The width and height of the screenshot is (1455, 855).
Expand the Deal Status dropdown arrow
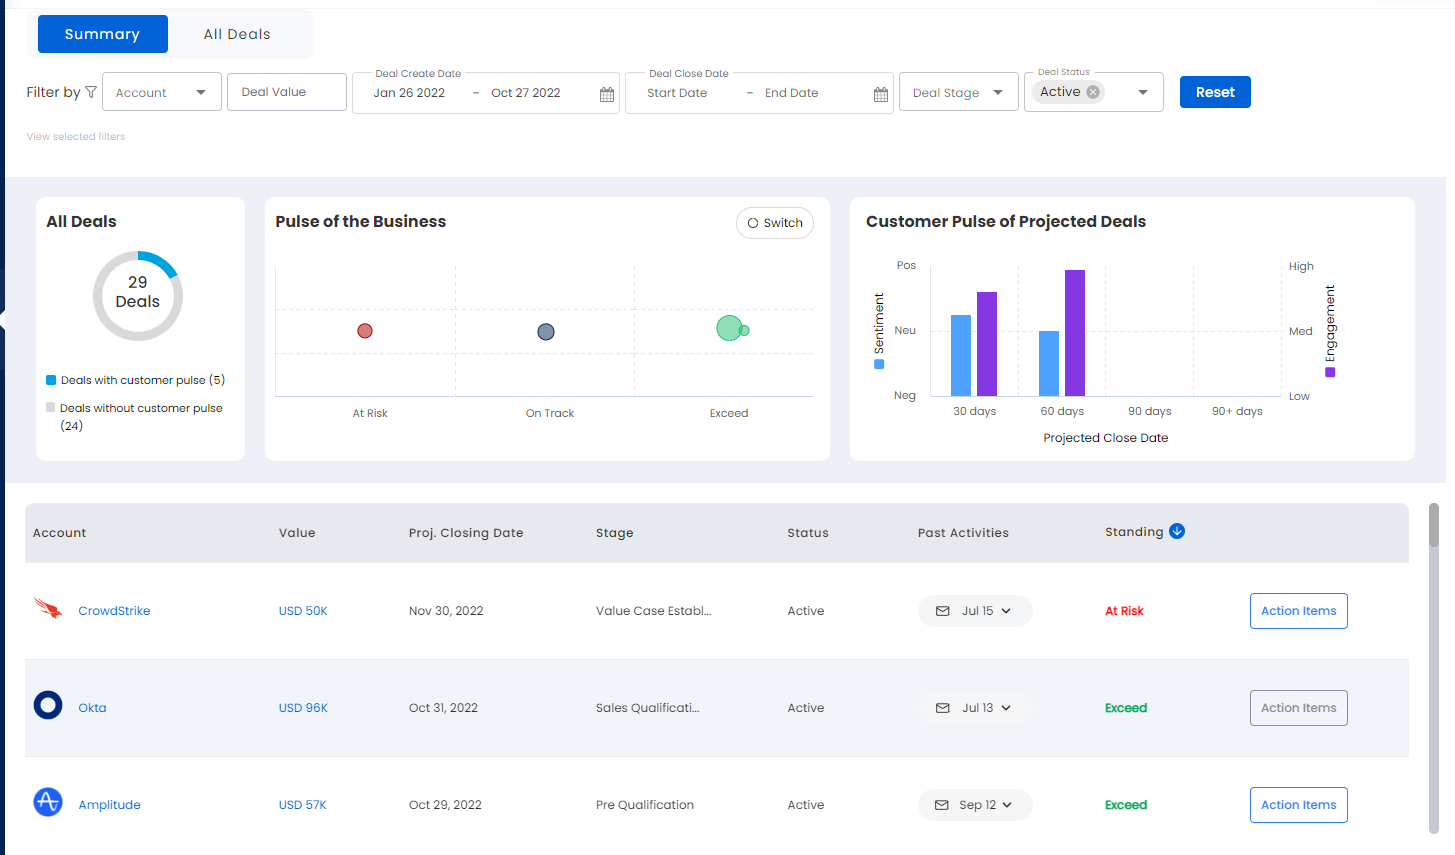click(1143, 93)
